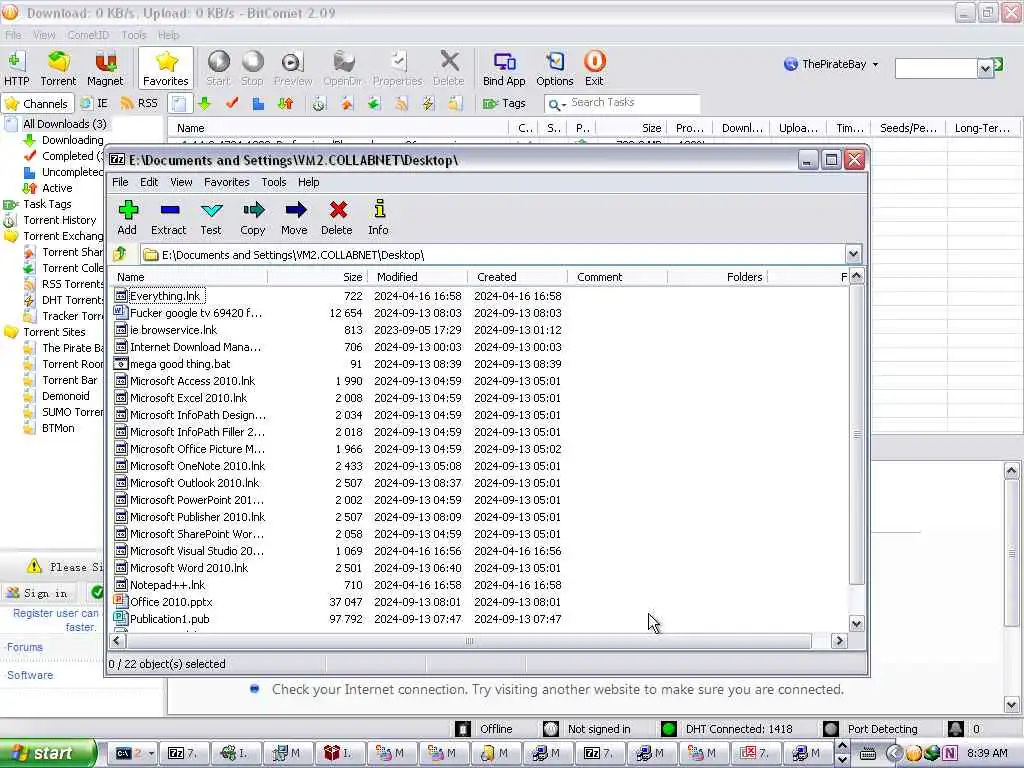Open the Tags button in BitComet
The image size is (1024, 768).
click(x=504, y=103)
